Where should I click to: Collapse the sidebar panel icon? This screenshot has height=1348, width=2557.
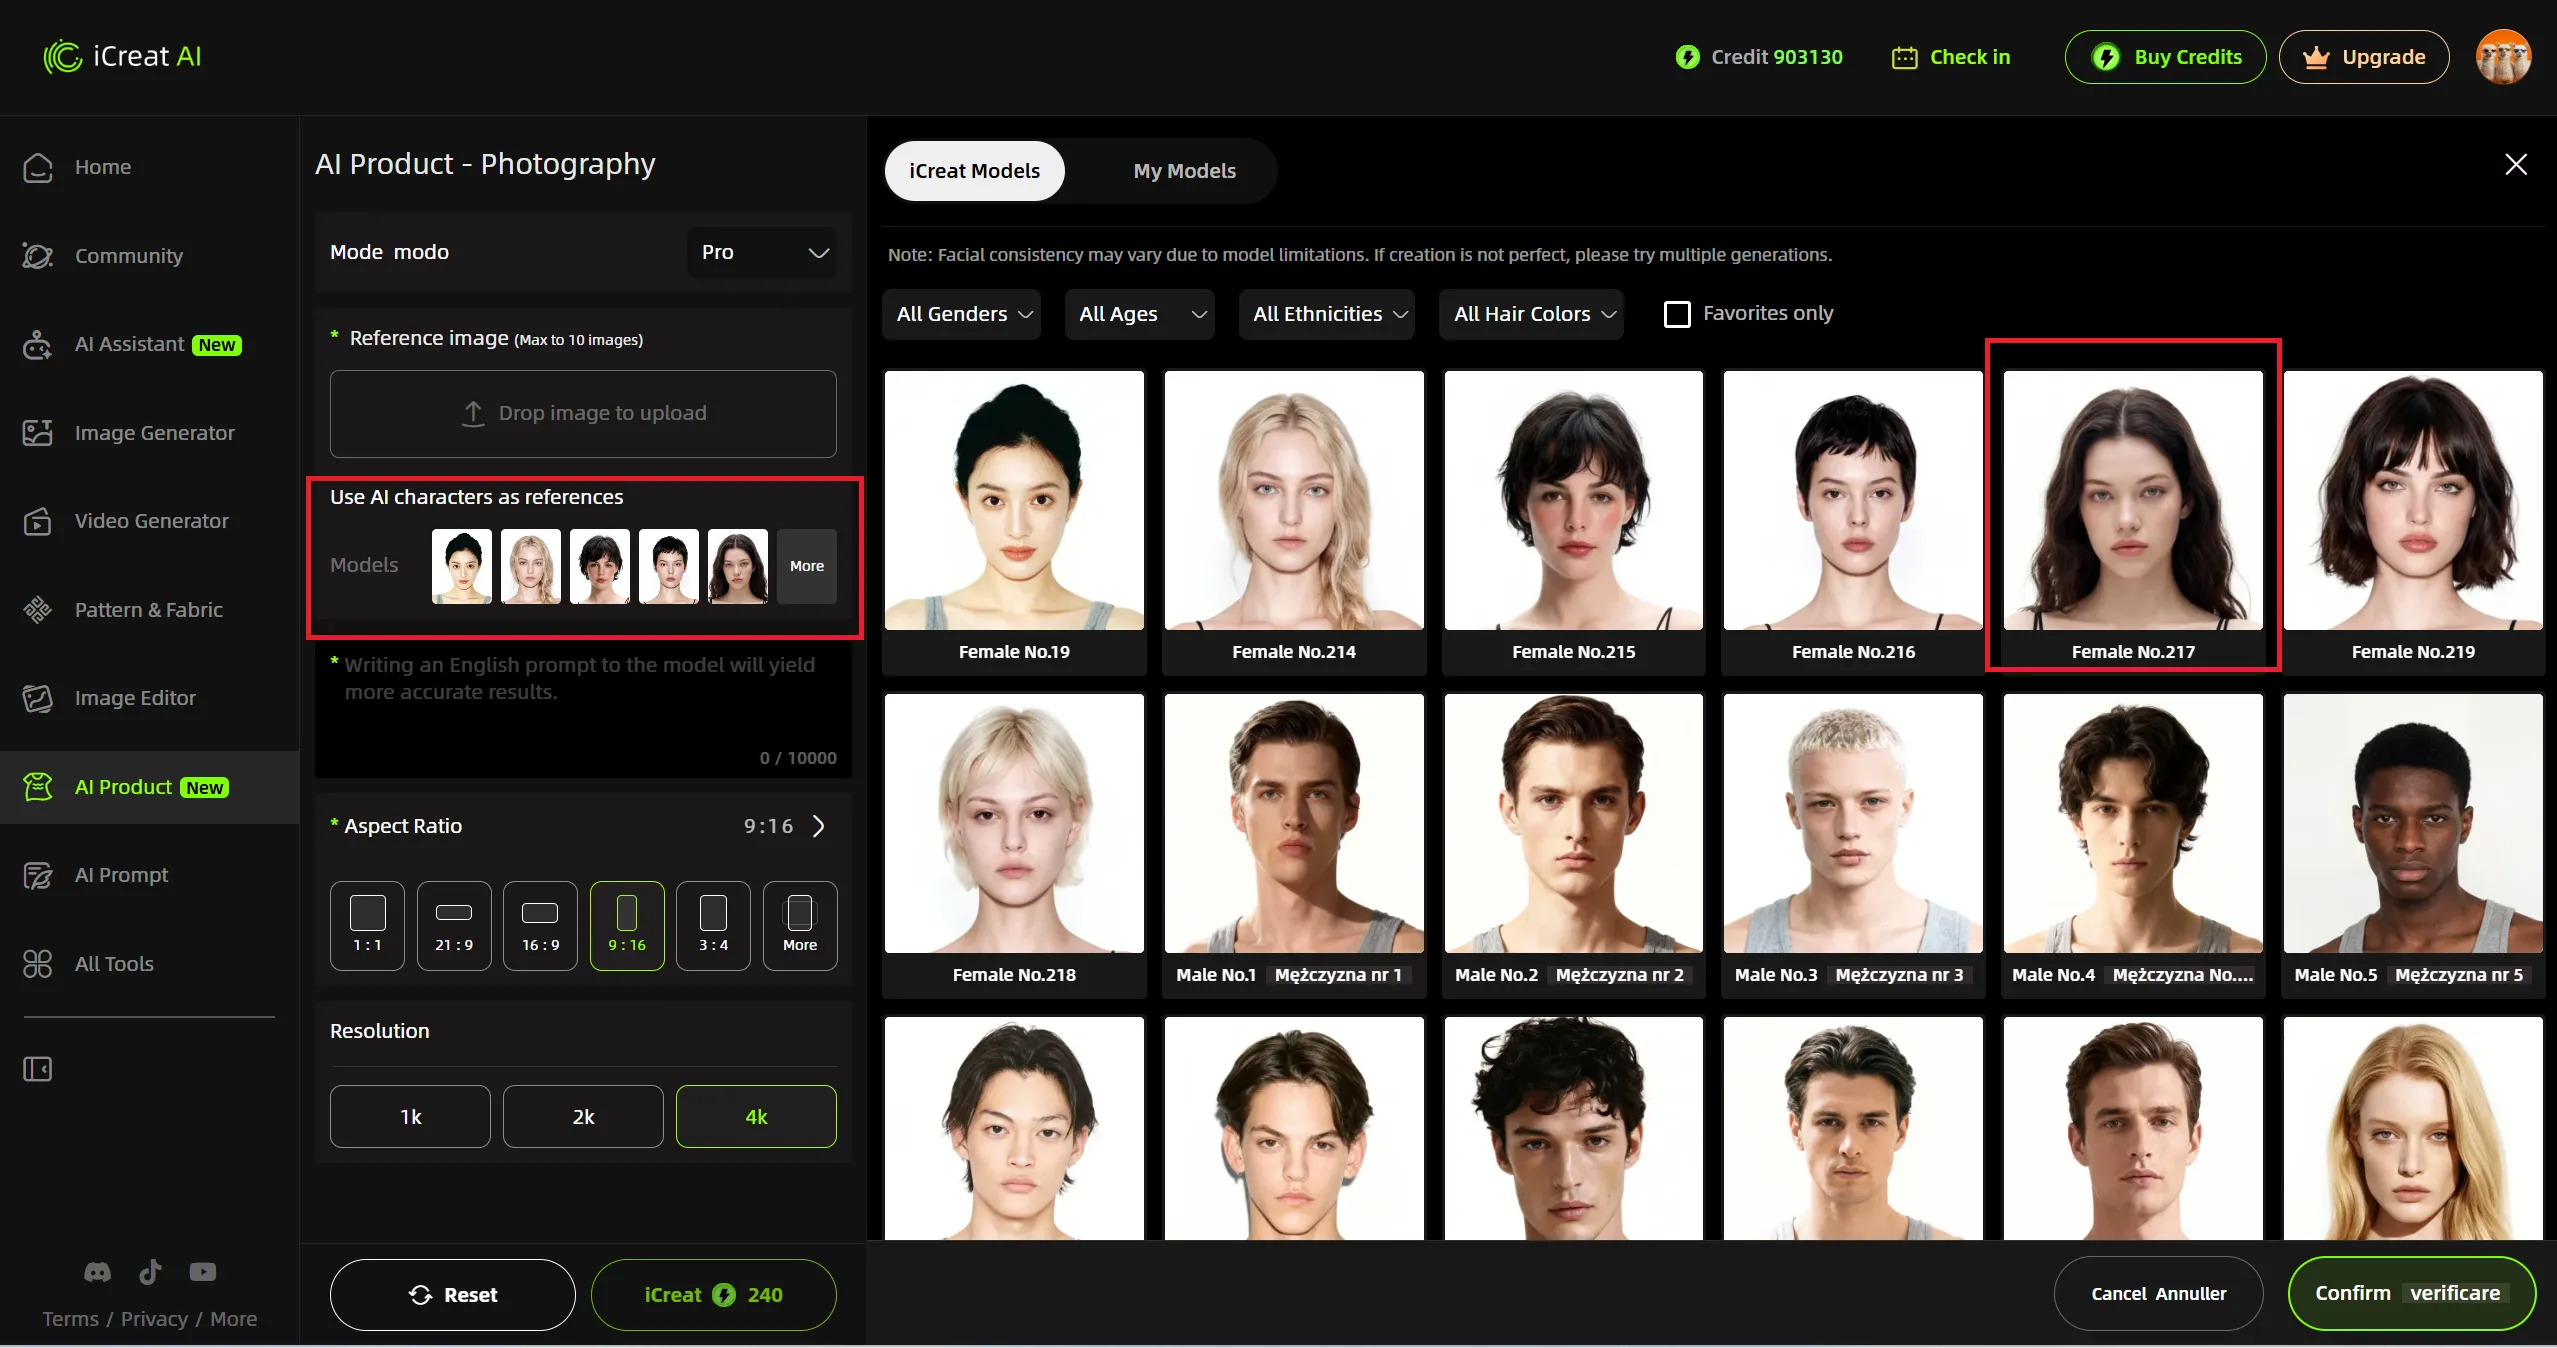coord(38,1069)
